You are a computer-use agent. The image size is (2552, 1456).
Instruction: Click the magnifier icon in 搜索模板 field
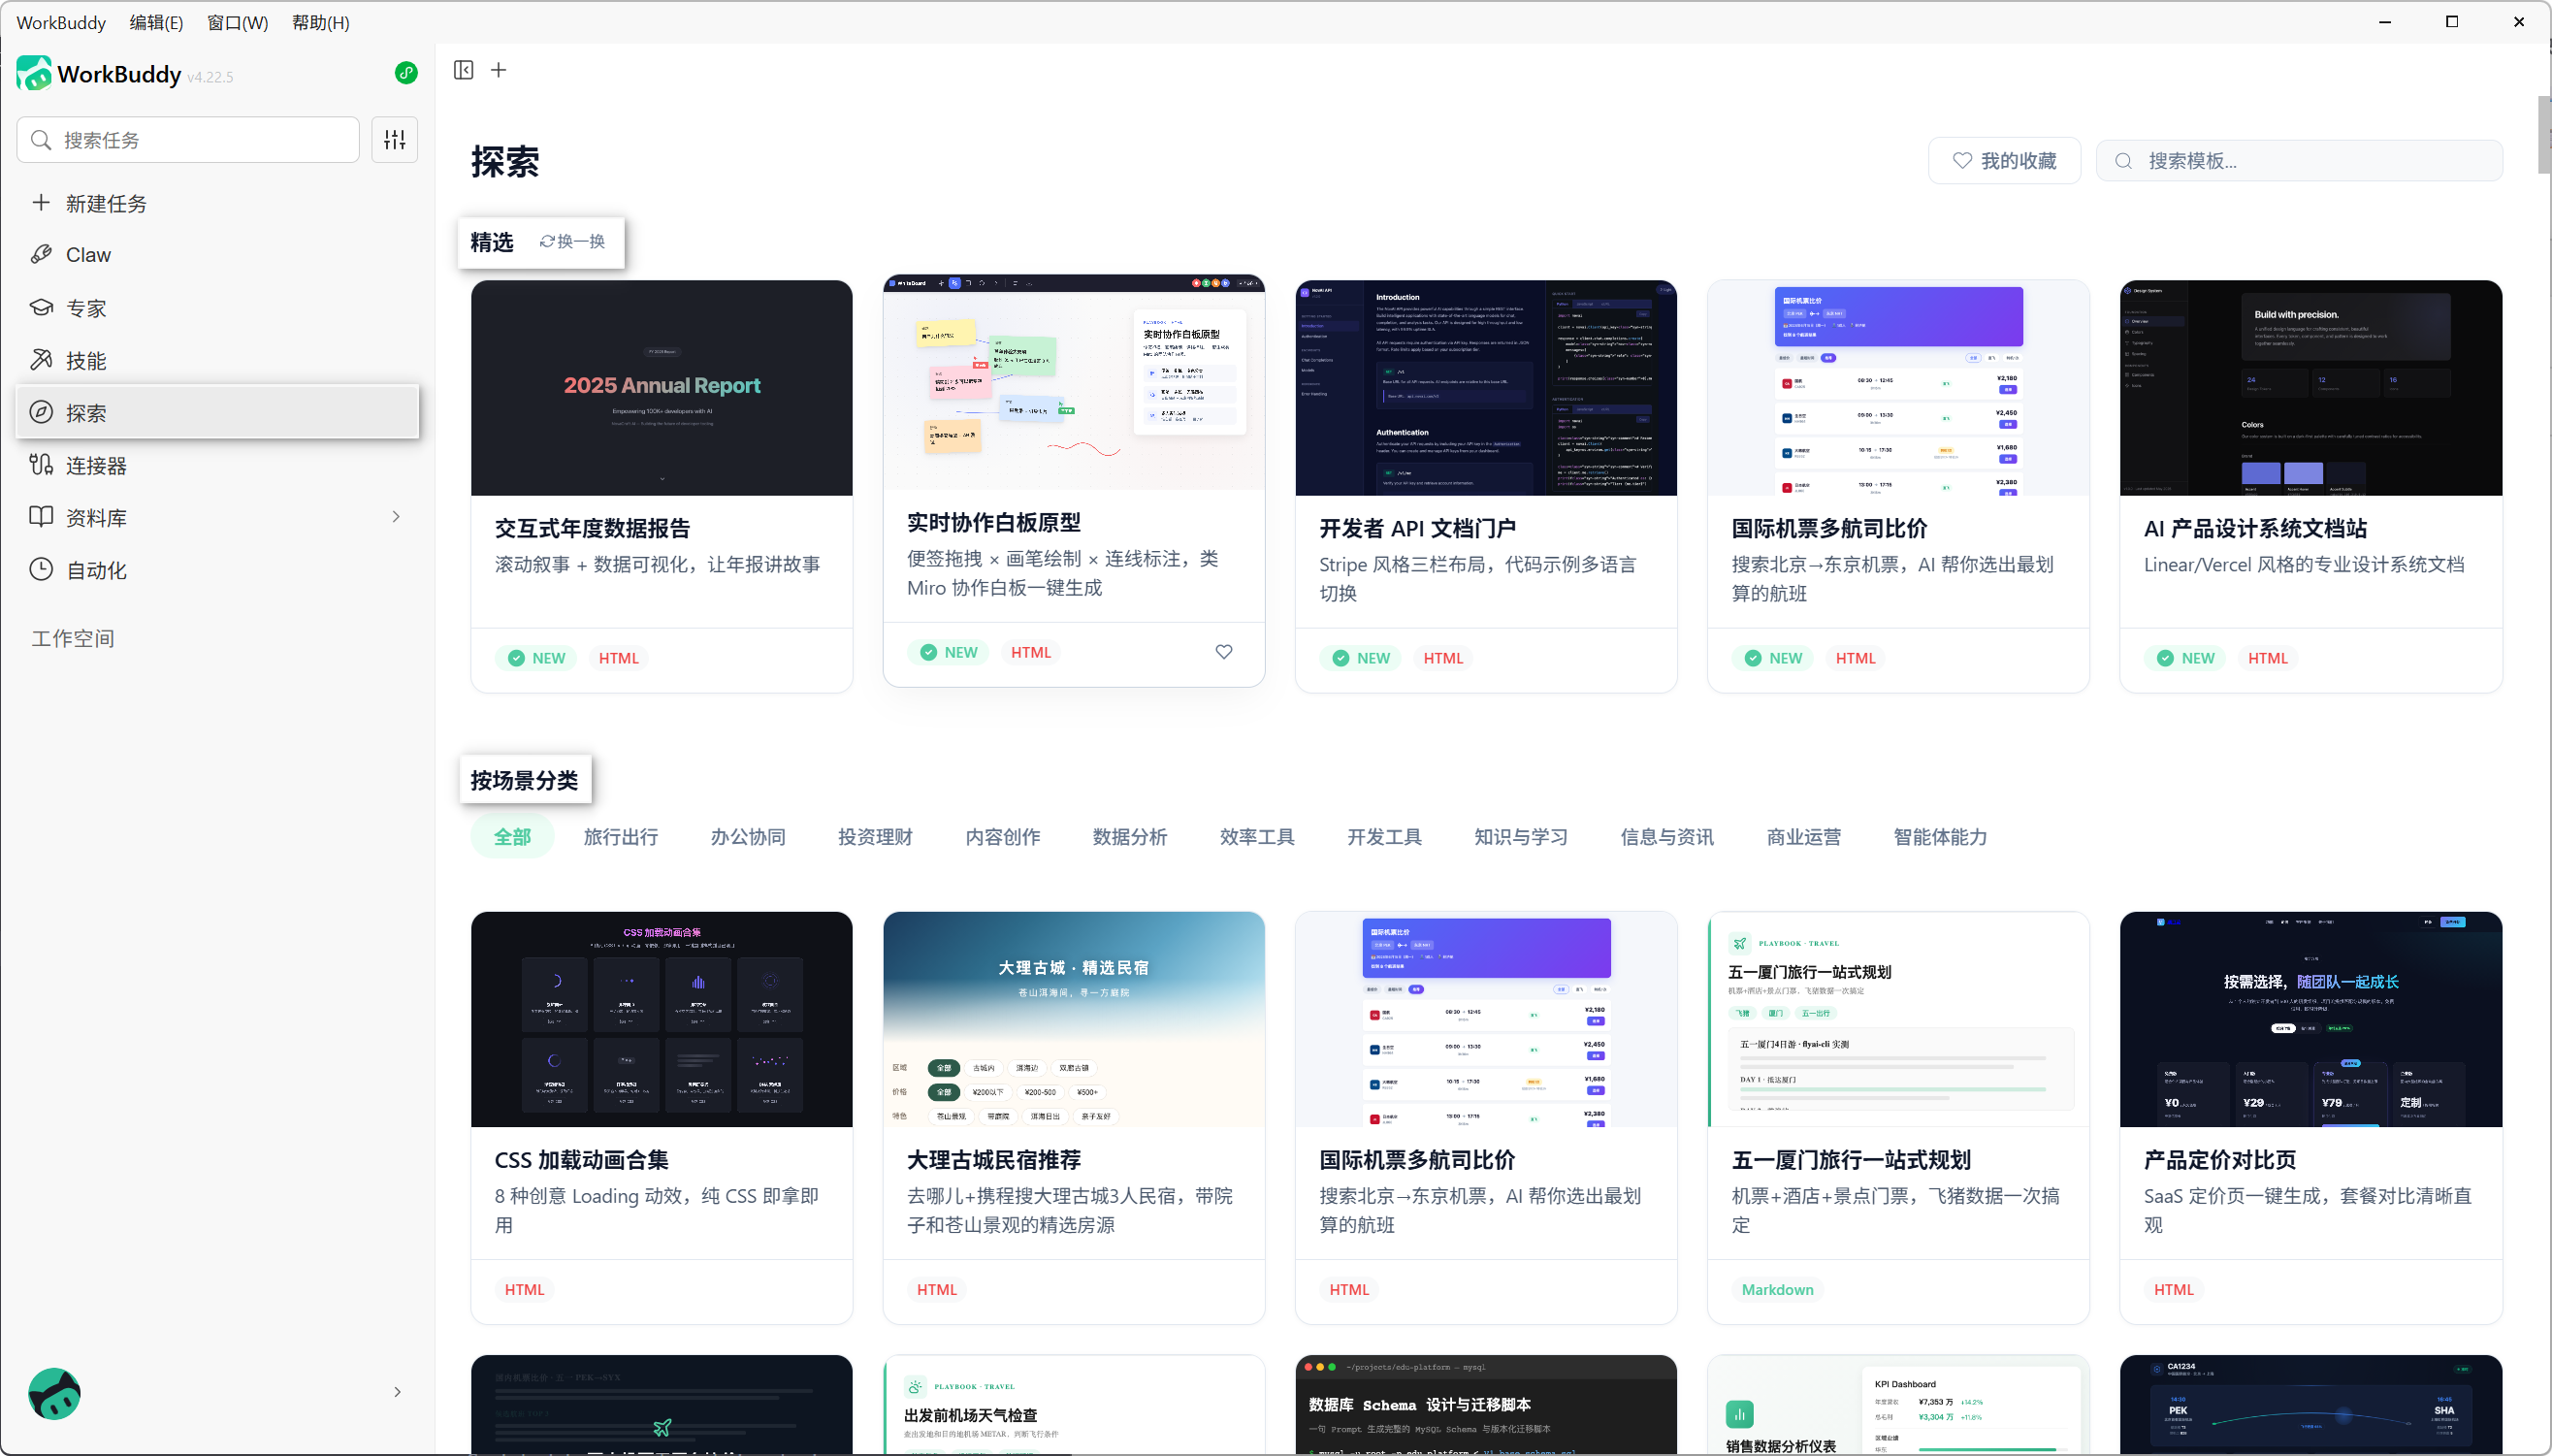[x=2124, y=161]
